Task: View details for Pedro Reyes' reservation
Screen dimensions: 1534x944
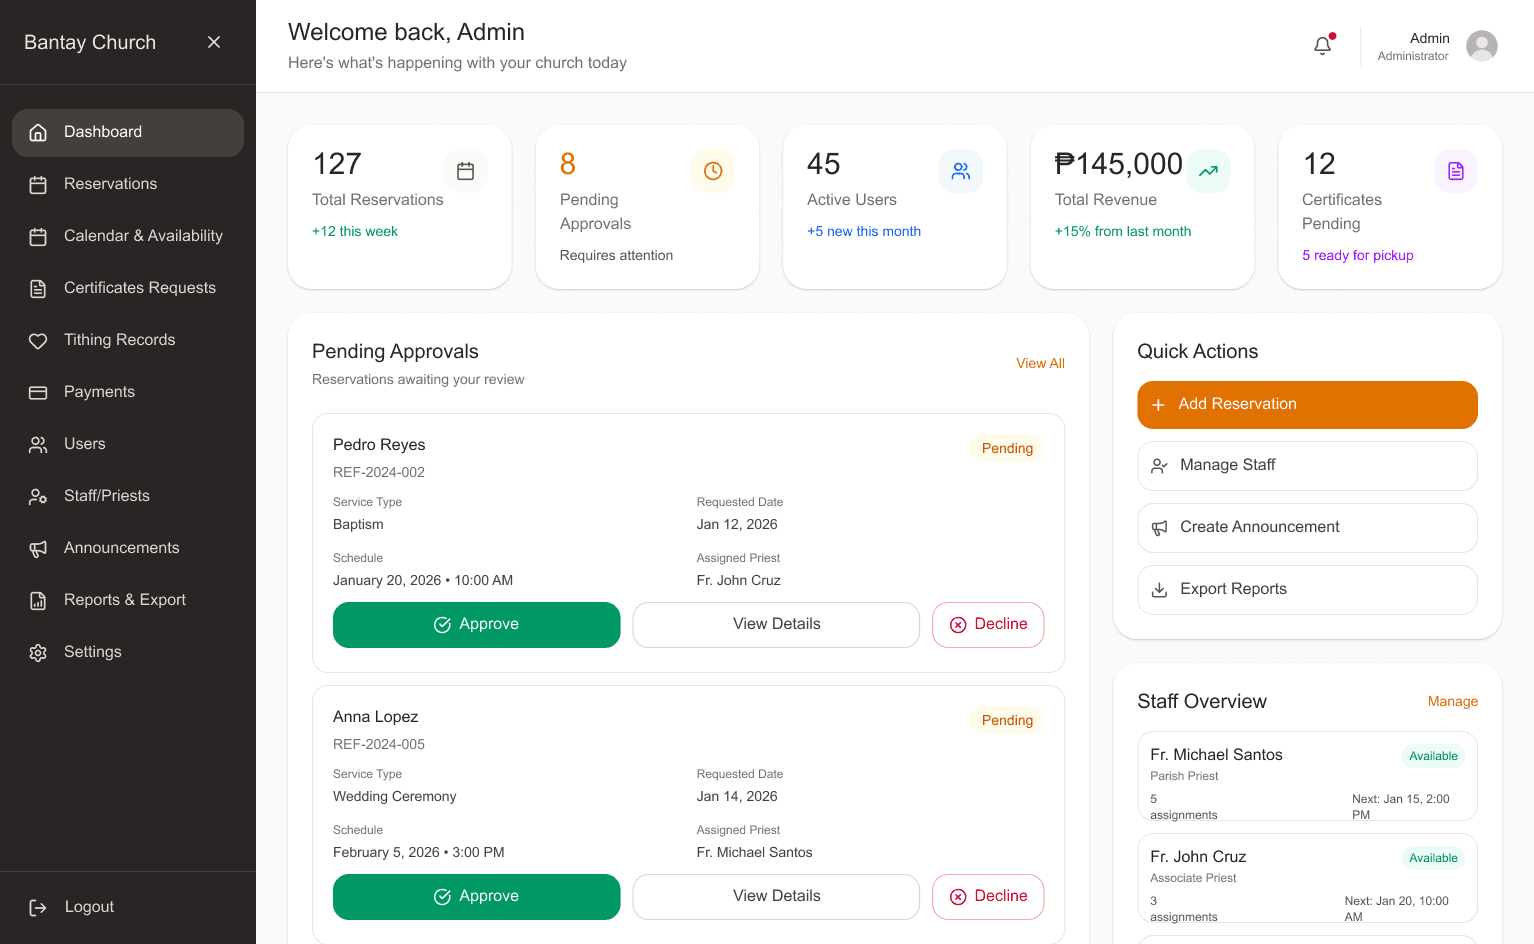Action: coord(776,625)
